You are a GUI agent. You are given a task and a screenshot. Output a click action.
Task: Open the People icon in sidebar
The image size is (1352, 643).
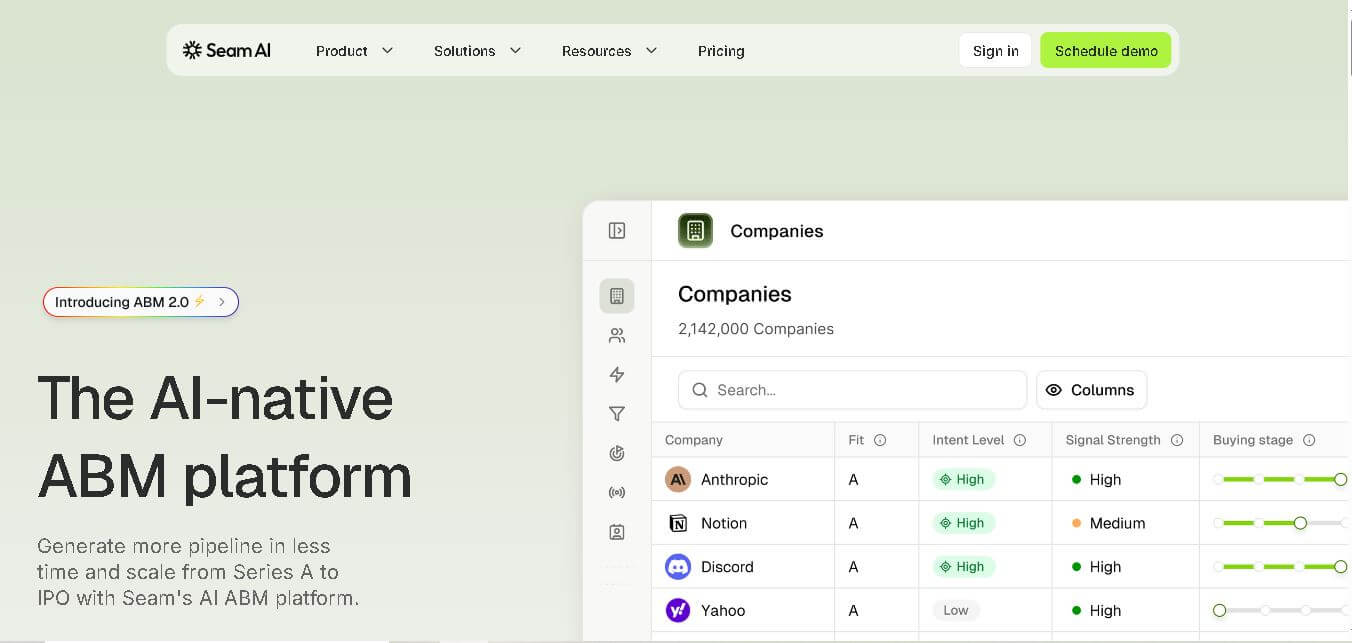[617, 336]
